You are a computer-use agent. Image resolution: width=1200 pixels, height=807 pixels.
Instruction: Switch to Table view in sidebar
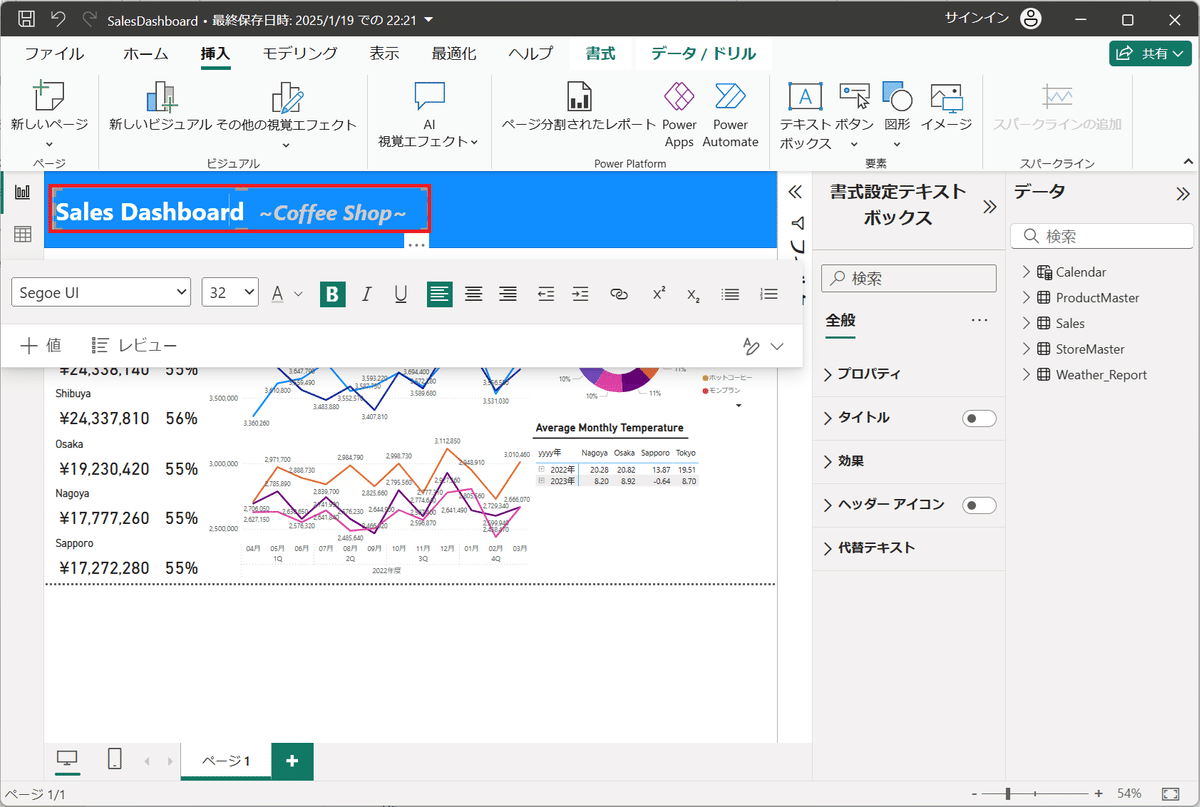pyautogui.click(x=22, y=234)
